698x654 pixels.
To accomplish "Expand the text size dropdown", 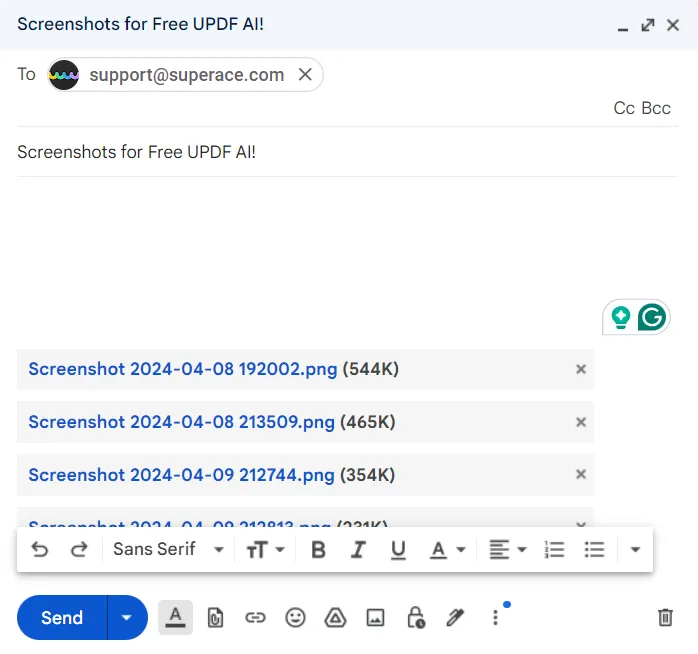I will point(266,550).
